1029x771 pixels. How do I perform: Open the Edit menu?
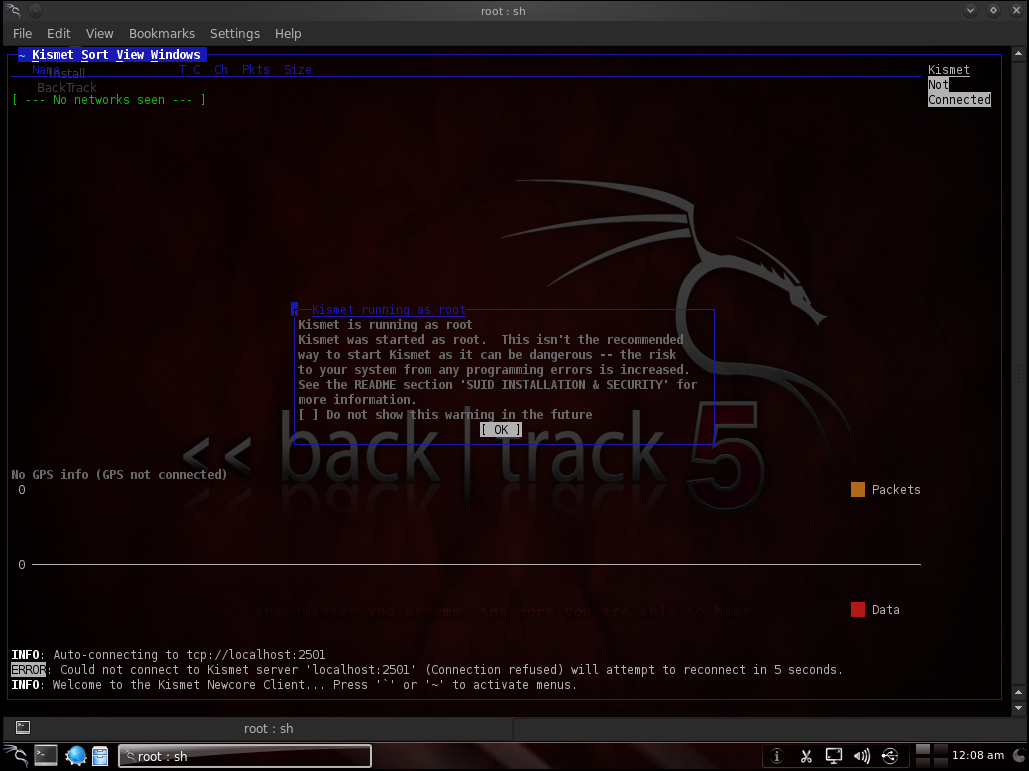pyautogui.click(x=58, y=33)
